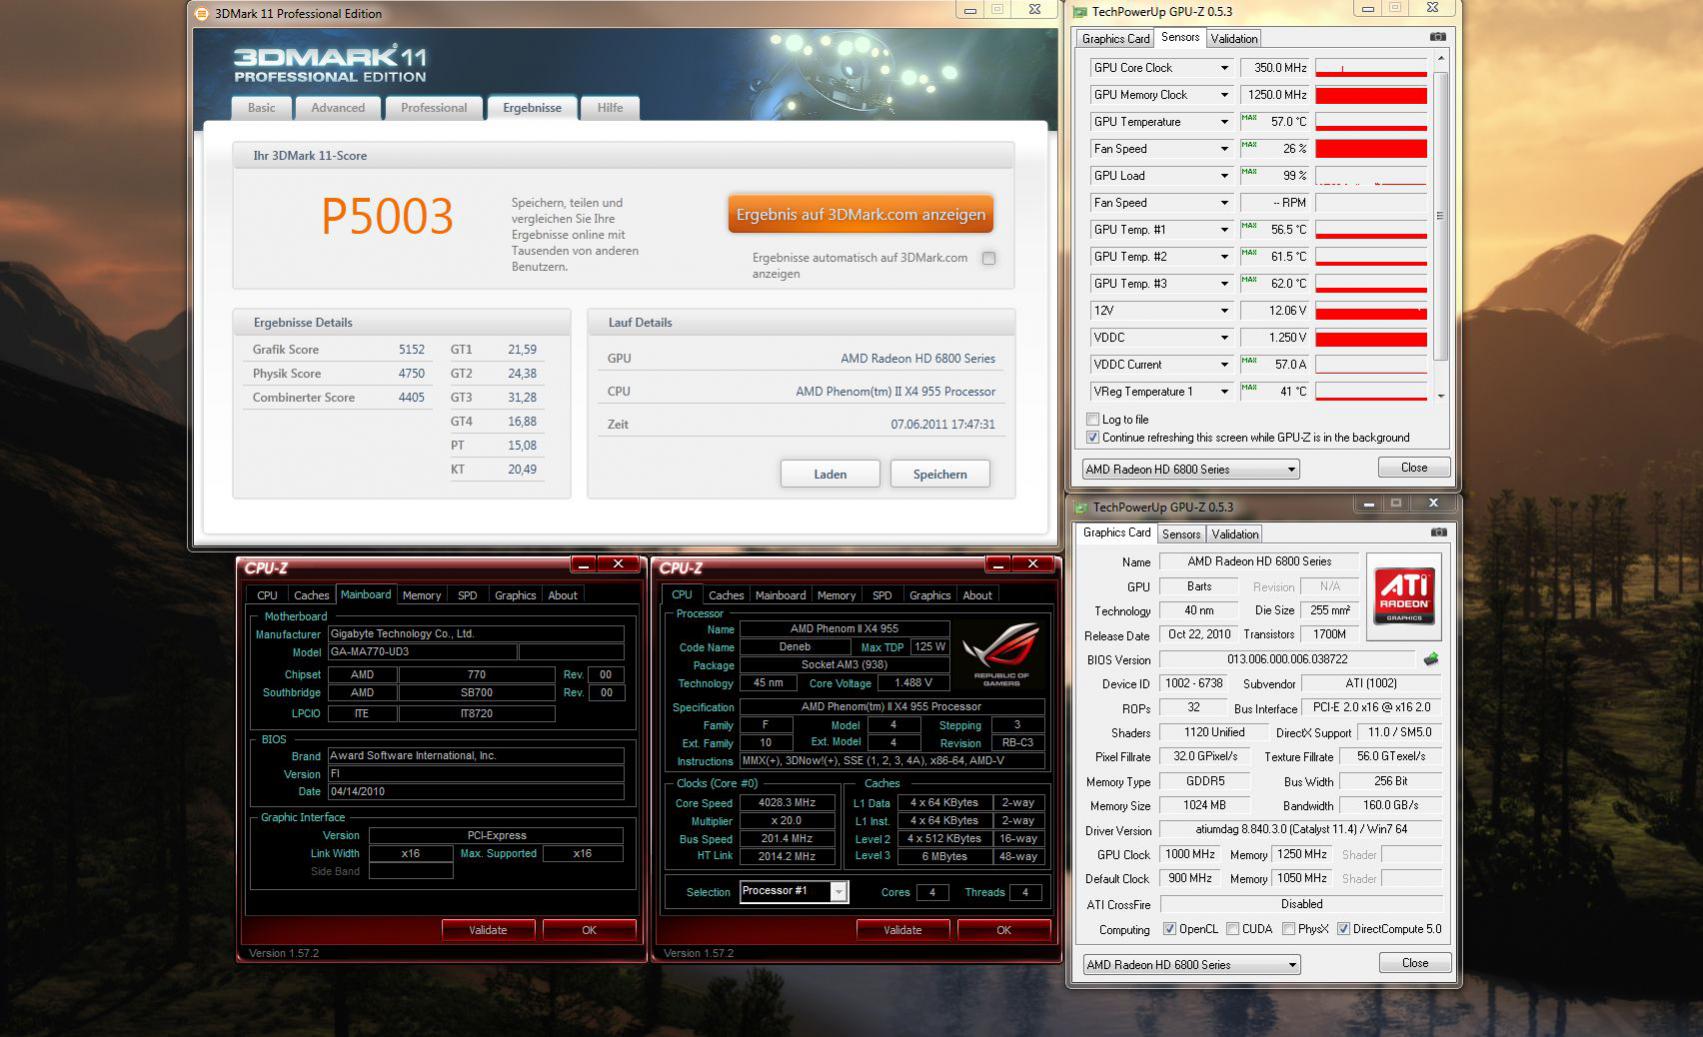Click the BIOS Version field in GPU-Z
The image size is (1703, 1037).
[1287, 660]
